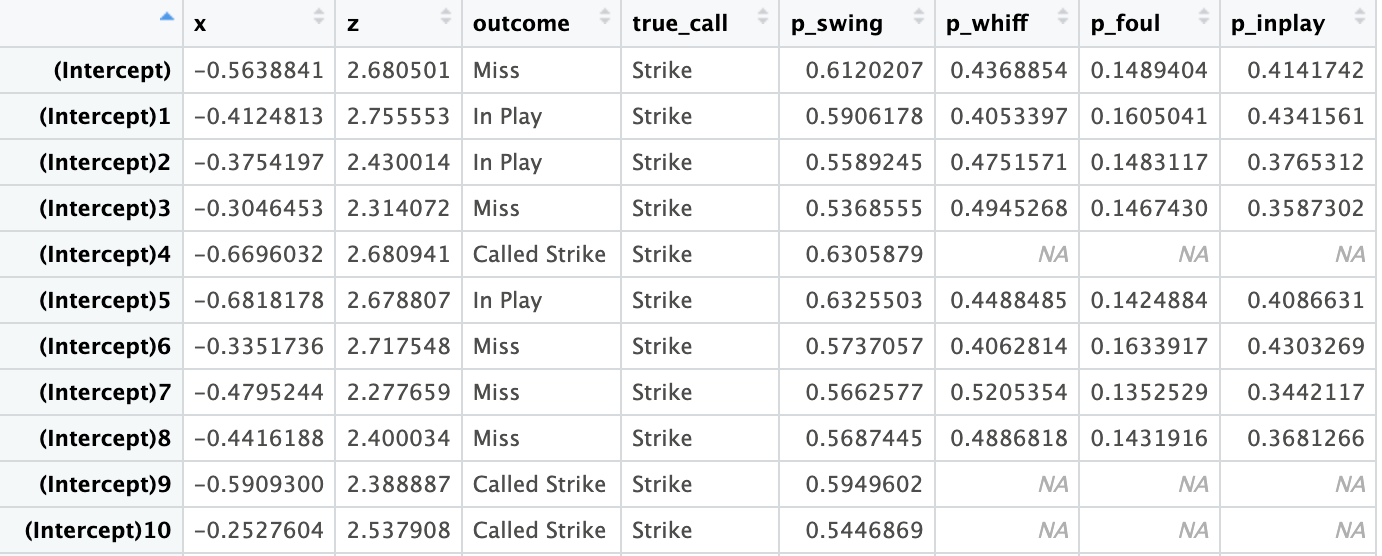Select the (Intercept)10 row label
The height and width of the screenshot is (556, 1382).
(x=98, y=531)
